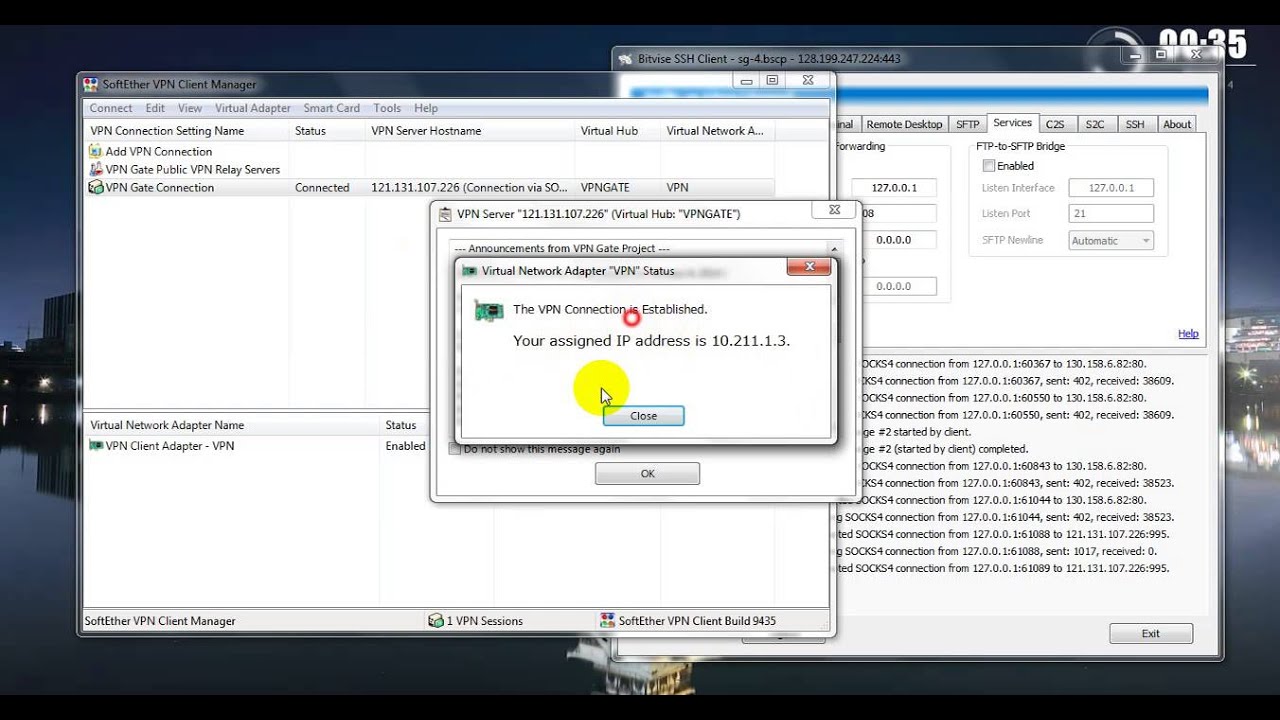
Task: Open the Help link in Bitvise
Action: click(1188, 334)
